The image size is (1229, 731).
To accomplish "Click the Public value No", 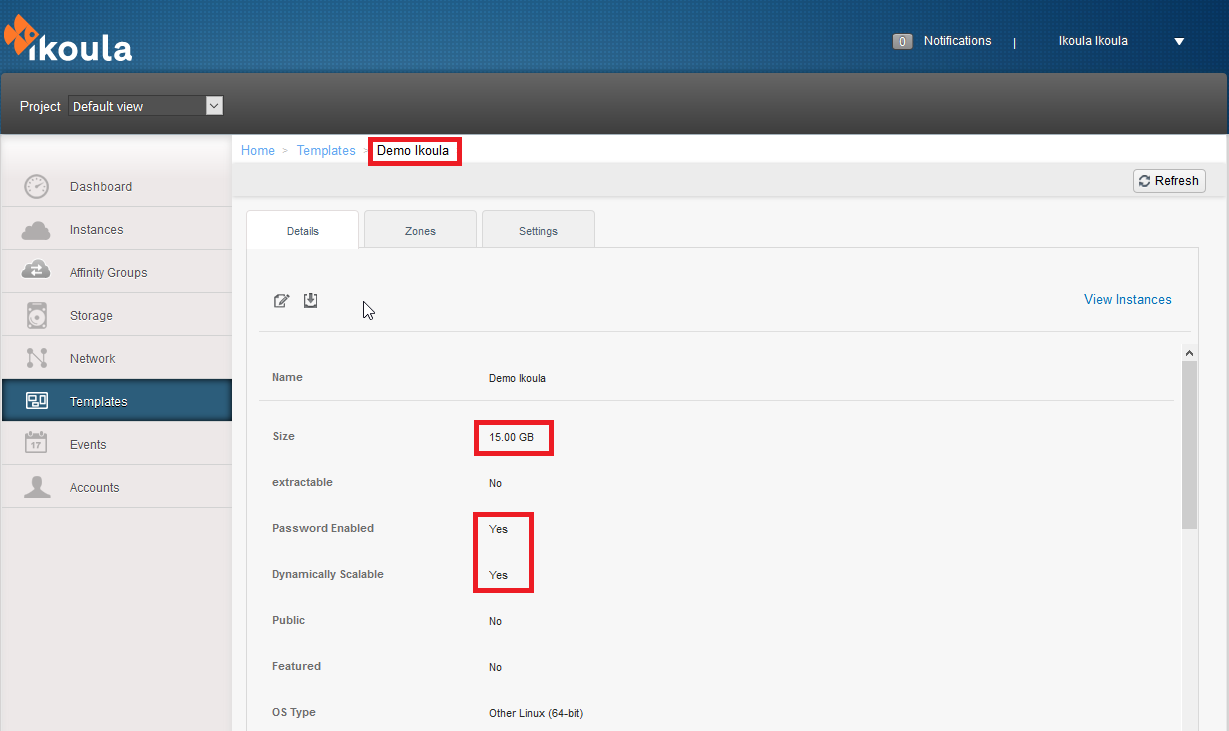I will (495, 622).
